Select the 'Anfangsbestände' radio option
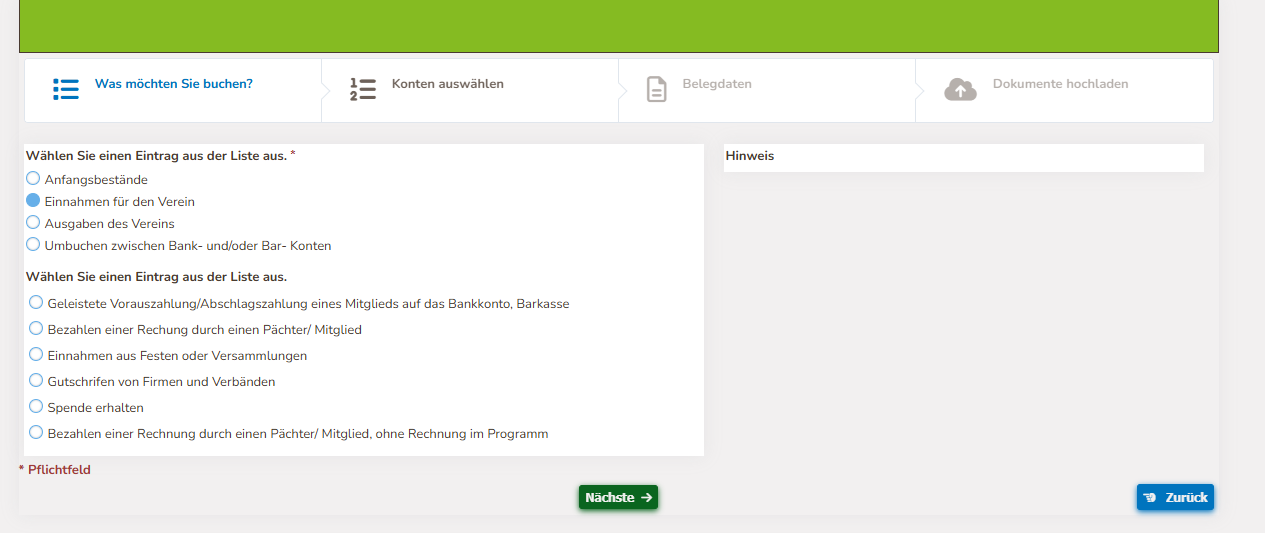This screenshot has width=1265, height=533. pos(33,179)
